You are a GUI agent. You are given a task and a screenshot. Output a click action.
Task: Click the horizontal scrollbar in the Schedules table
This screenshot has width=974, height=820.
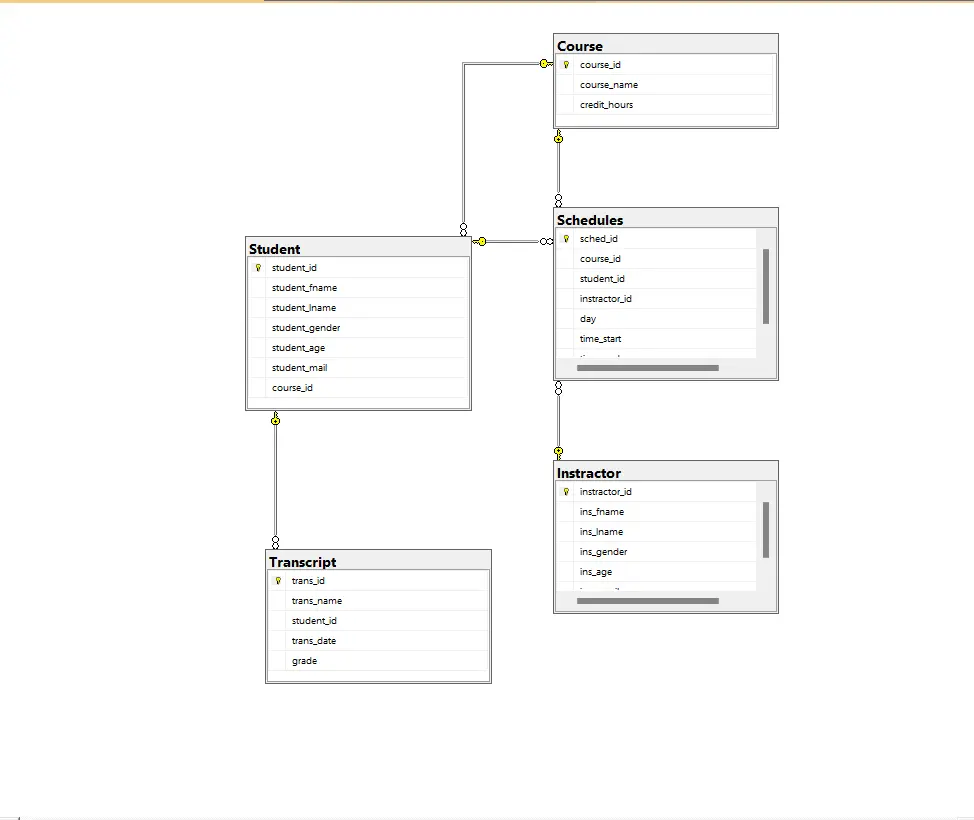coord(647,367)
